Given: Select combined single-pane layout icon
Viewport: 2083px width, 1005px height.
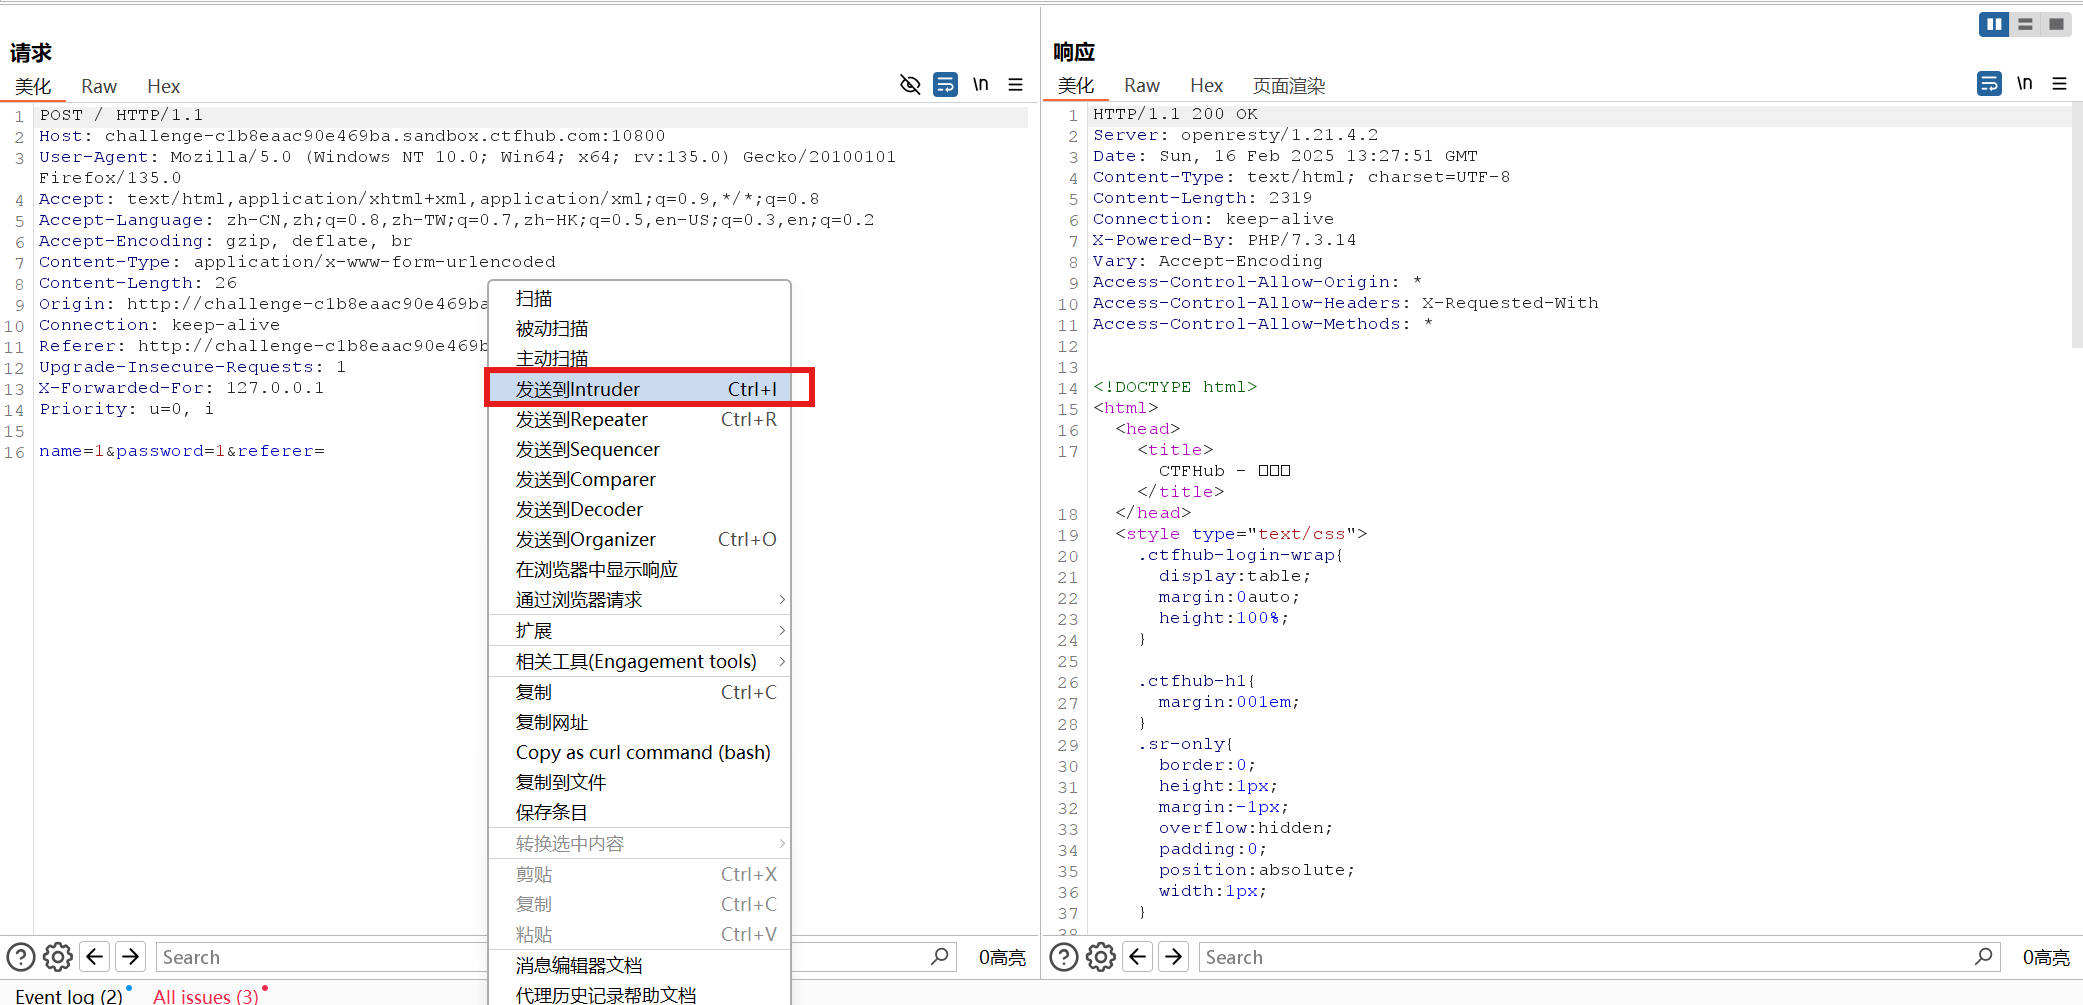Looking at the screenshot, I should (2056, 24).
